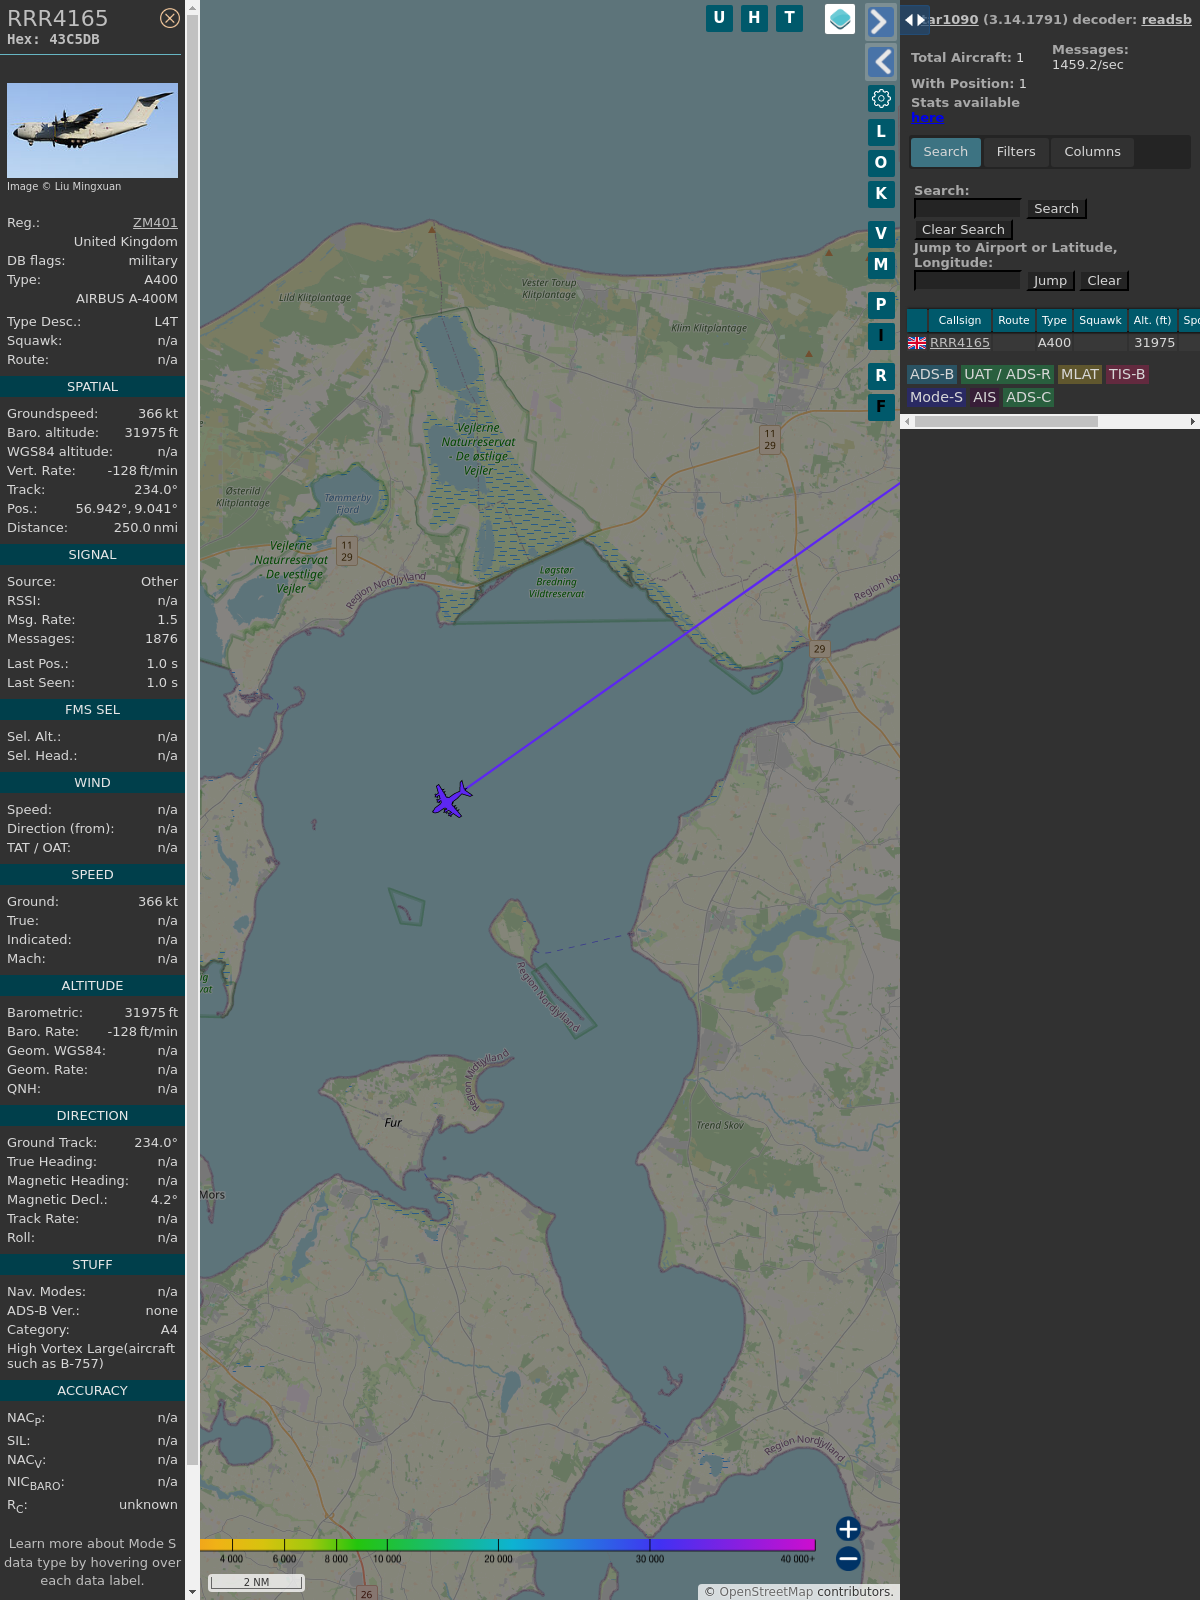This screenshot has height=1600, width=1200.
Task: Zoom out with the minus button
Action: pos(848,1559)
